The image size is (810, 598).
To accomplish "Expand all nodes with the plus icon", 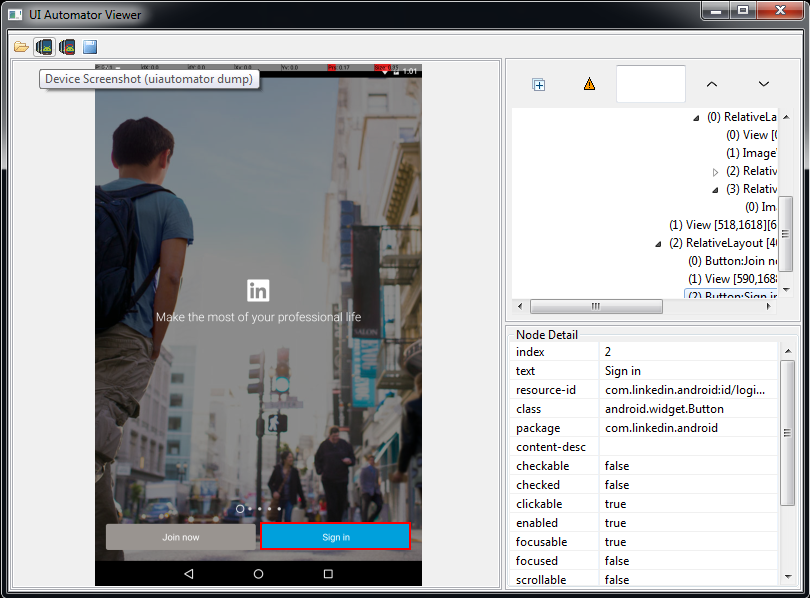I will (x=538, y=85).
